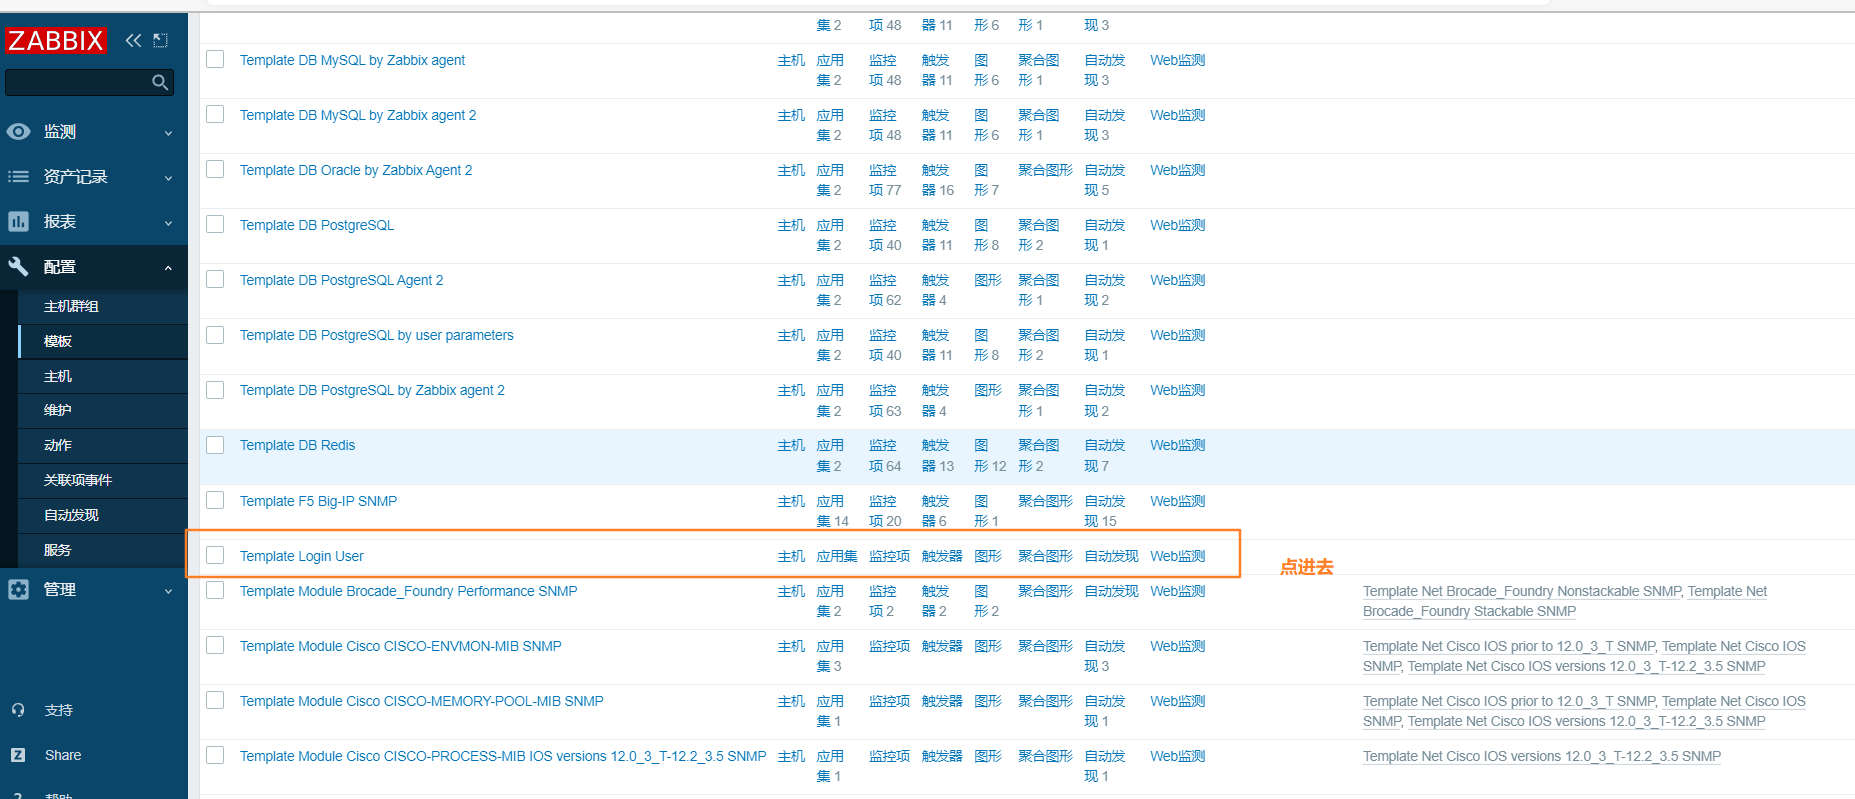Open Template DB PostgreSQL by Zabbix agent 2
This screenshot has height=799, width=1855.
(372, 390)
